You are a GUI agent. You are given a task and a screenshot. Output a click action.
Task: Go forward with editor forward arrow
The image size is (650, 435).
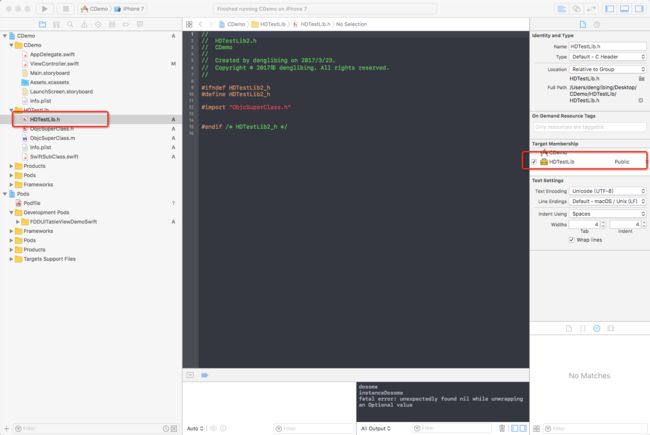tap(210, 24)
